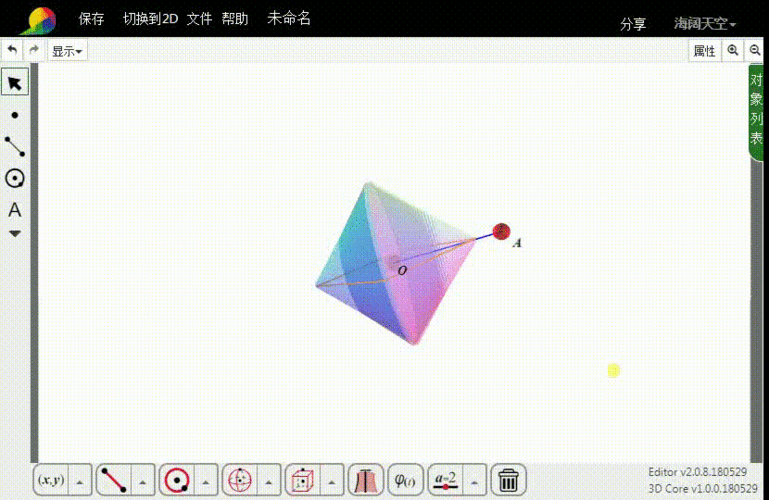769x500 pixels.
Task: Expand the a=2 slider tool options
Action: click(475, 480)
